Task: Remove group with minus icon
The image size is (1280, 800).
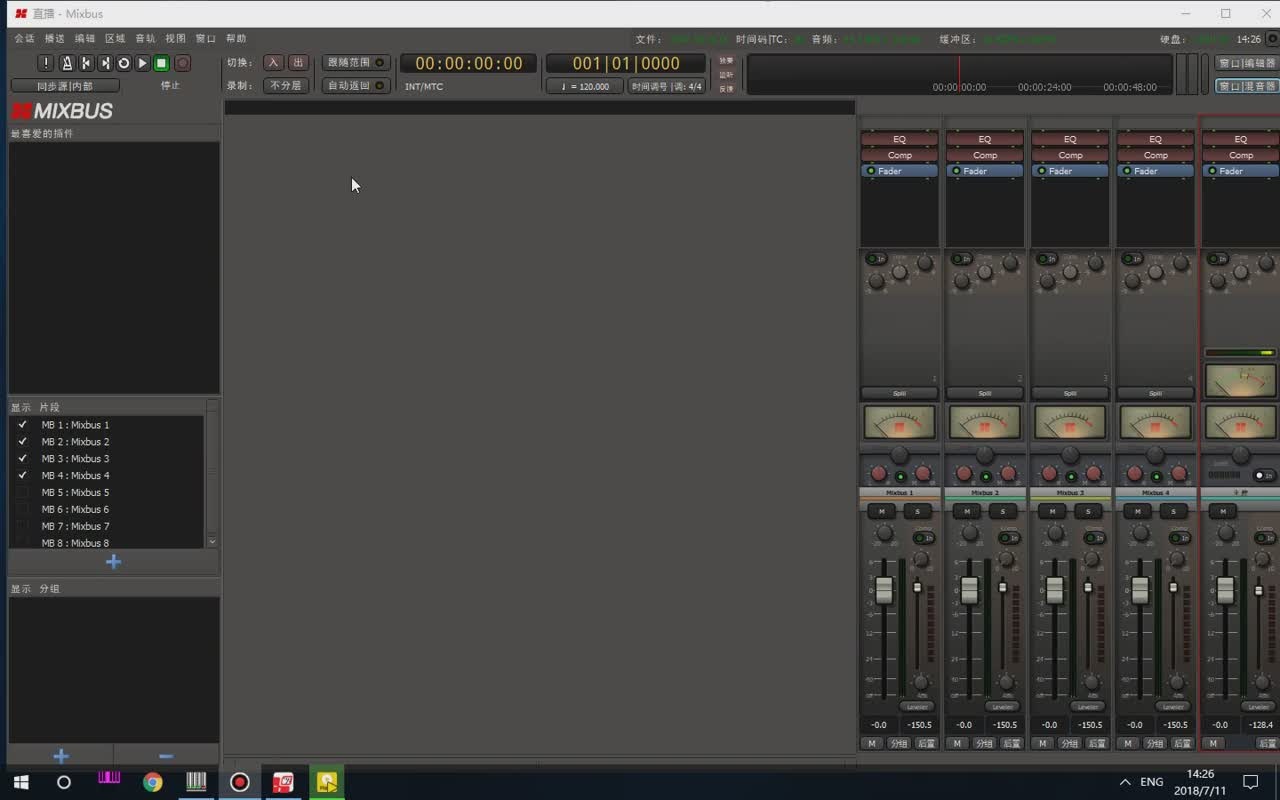Action: click(x=166, y=756)
